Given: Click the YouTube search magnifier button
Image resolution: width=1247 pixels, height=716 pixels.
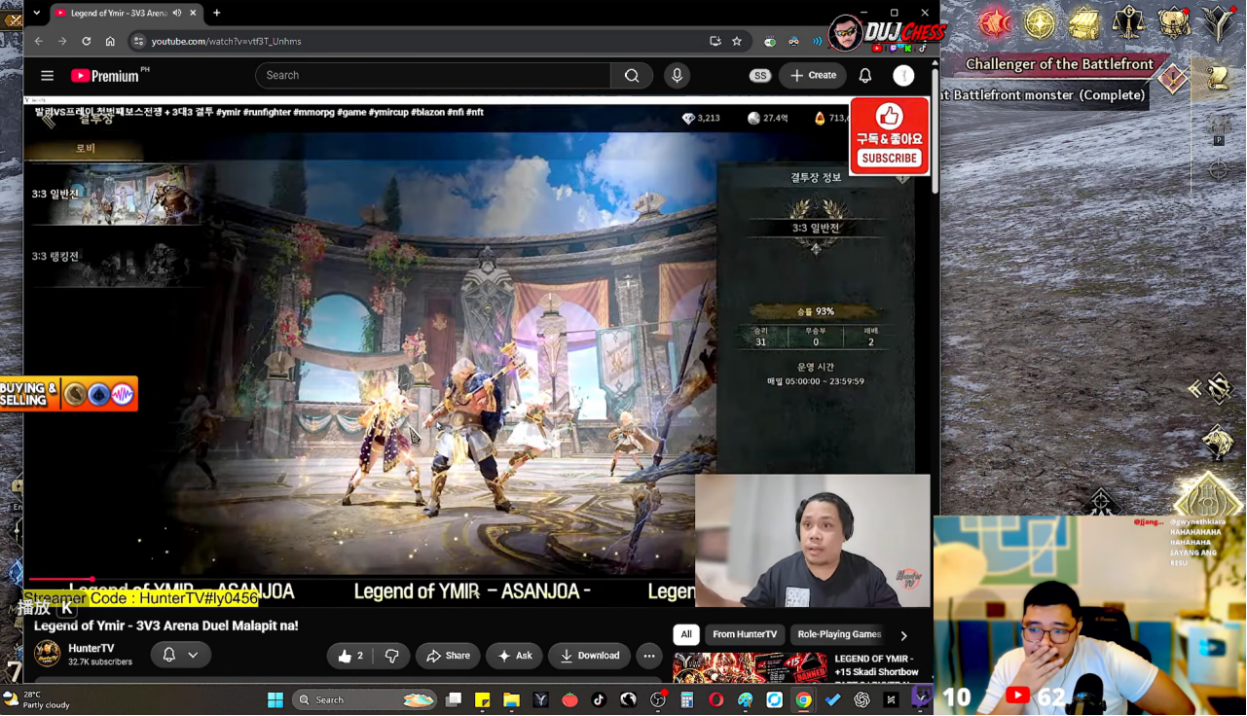Looking at the screenshot, I should (x=632, y=76).
